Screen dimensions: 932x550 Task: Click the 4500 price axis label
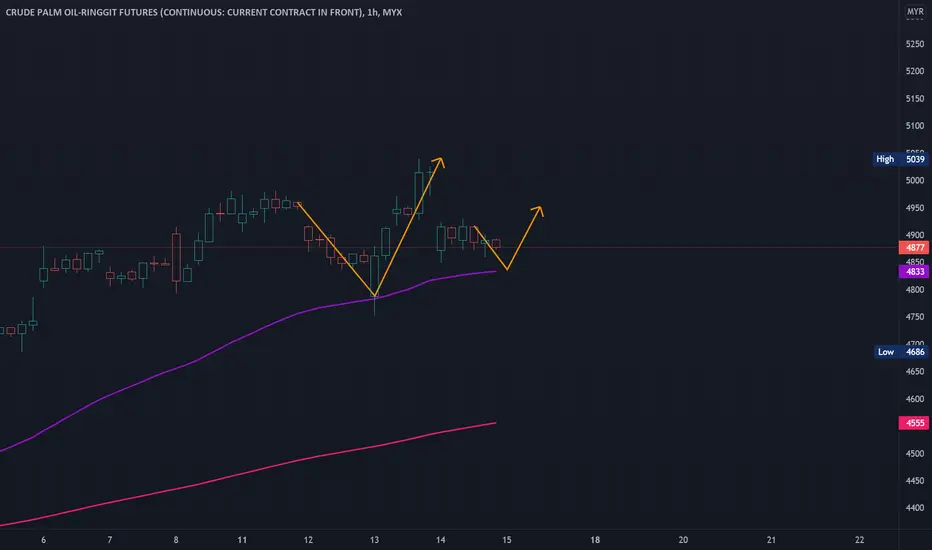tap(915, 454)
